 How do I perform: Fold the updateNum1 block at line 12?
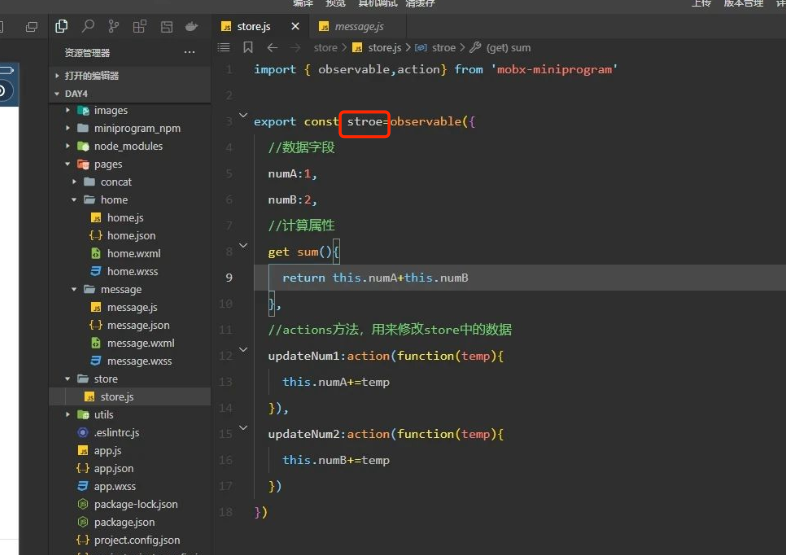[243, 349]
